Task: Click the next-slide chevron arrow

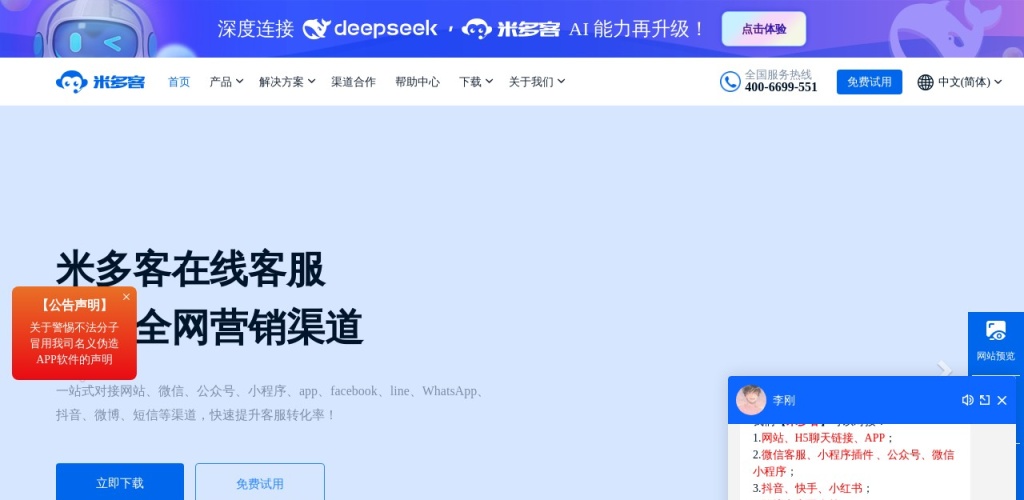Action: coord(943,369)
